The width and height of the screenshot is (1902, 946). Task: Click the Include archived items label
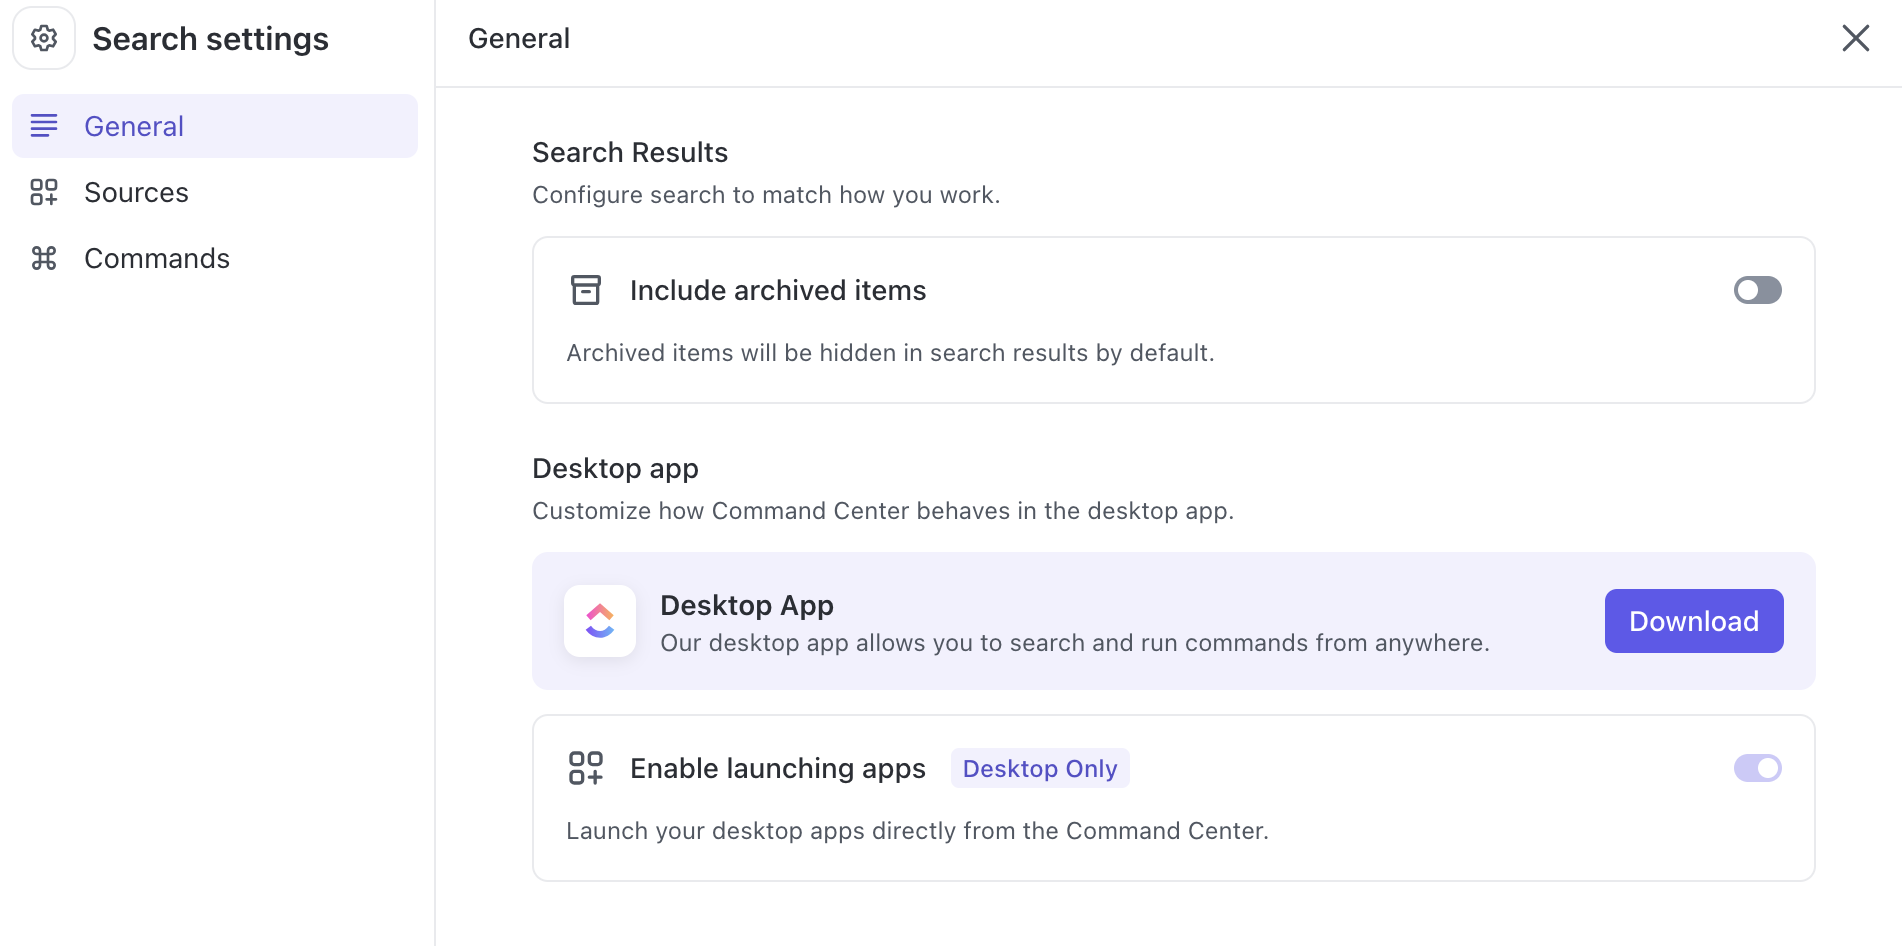tap(778, 290)
